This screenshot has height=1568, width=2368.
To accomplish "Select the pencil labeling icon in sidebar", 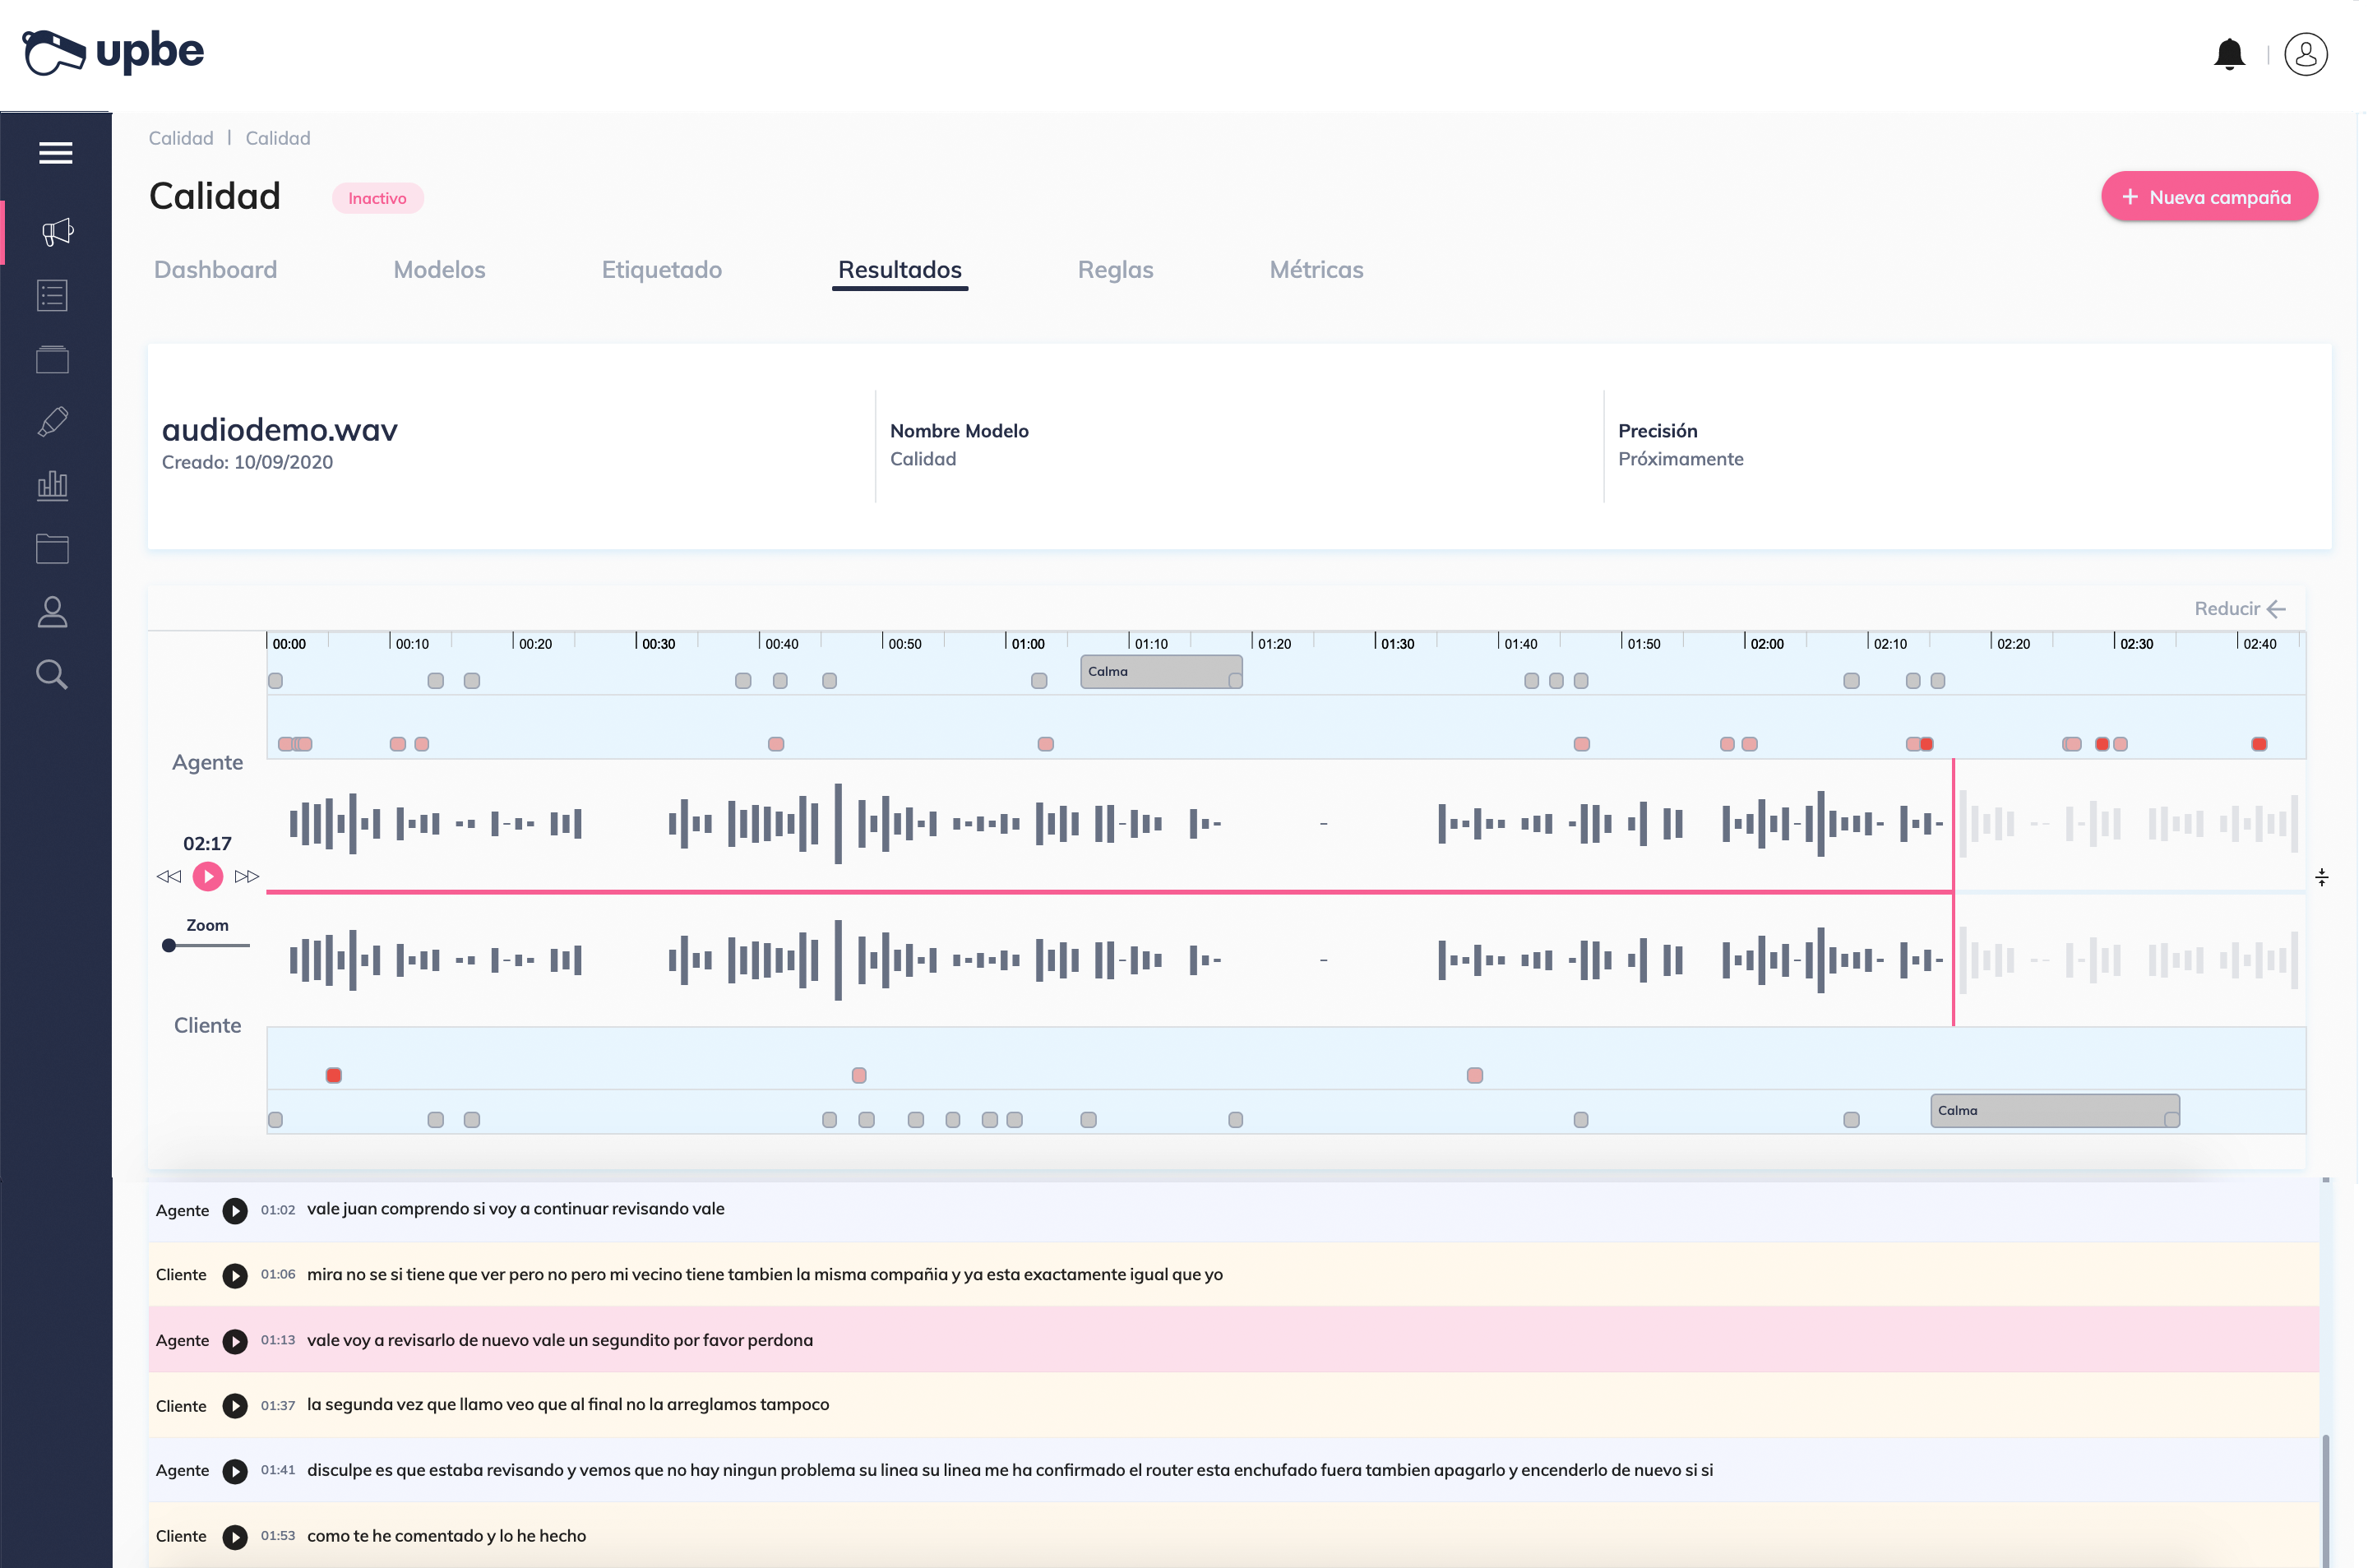I will pyautogui.click(x=52, y=422).
